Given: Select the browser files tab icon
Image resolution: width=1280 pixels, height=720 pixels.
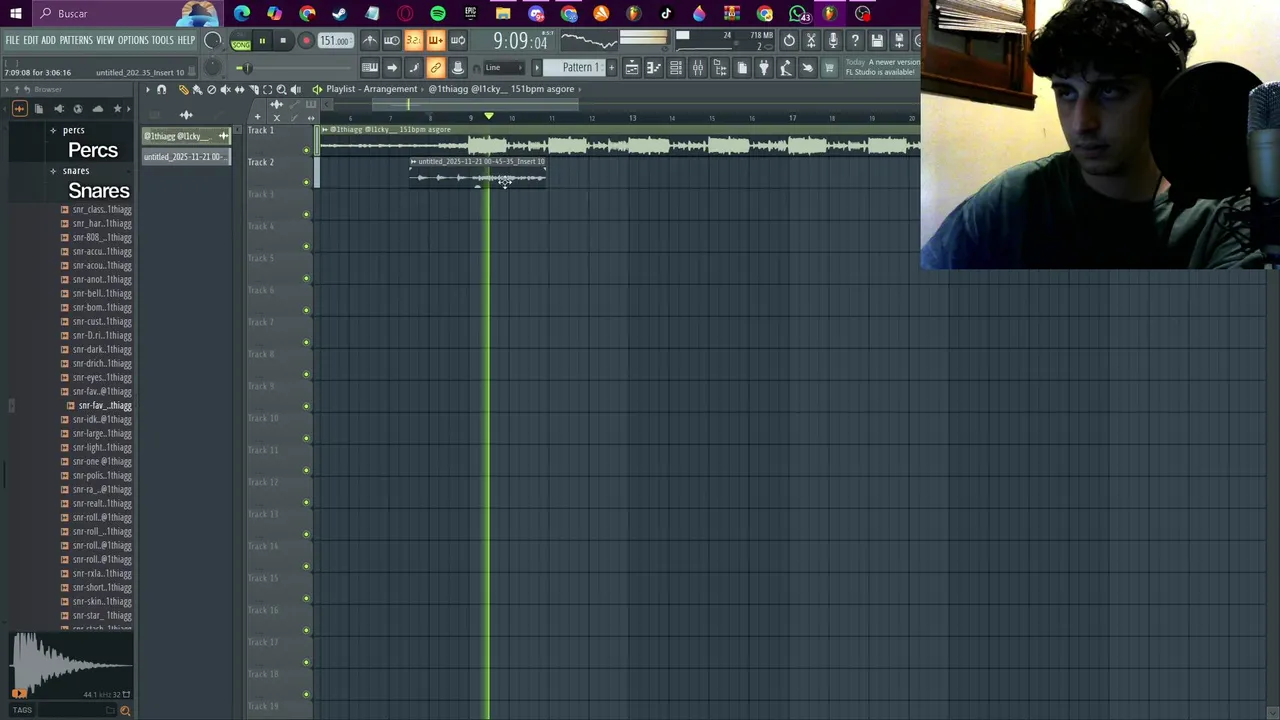Looking at the screenshot, I should [x=39, y=108].
